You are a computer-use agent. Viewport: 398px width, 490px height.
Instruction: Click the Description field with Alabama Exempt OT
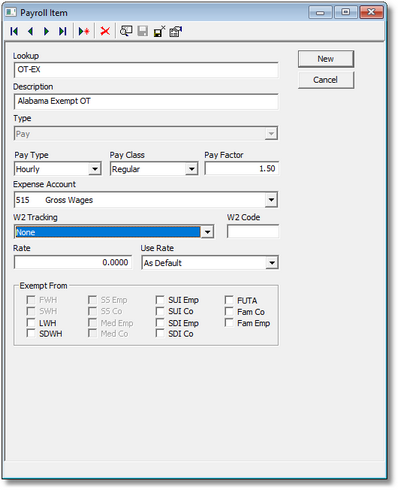point(146,101)
